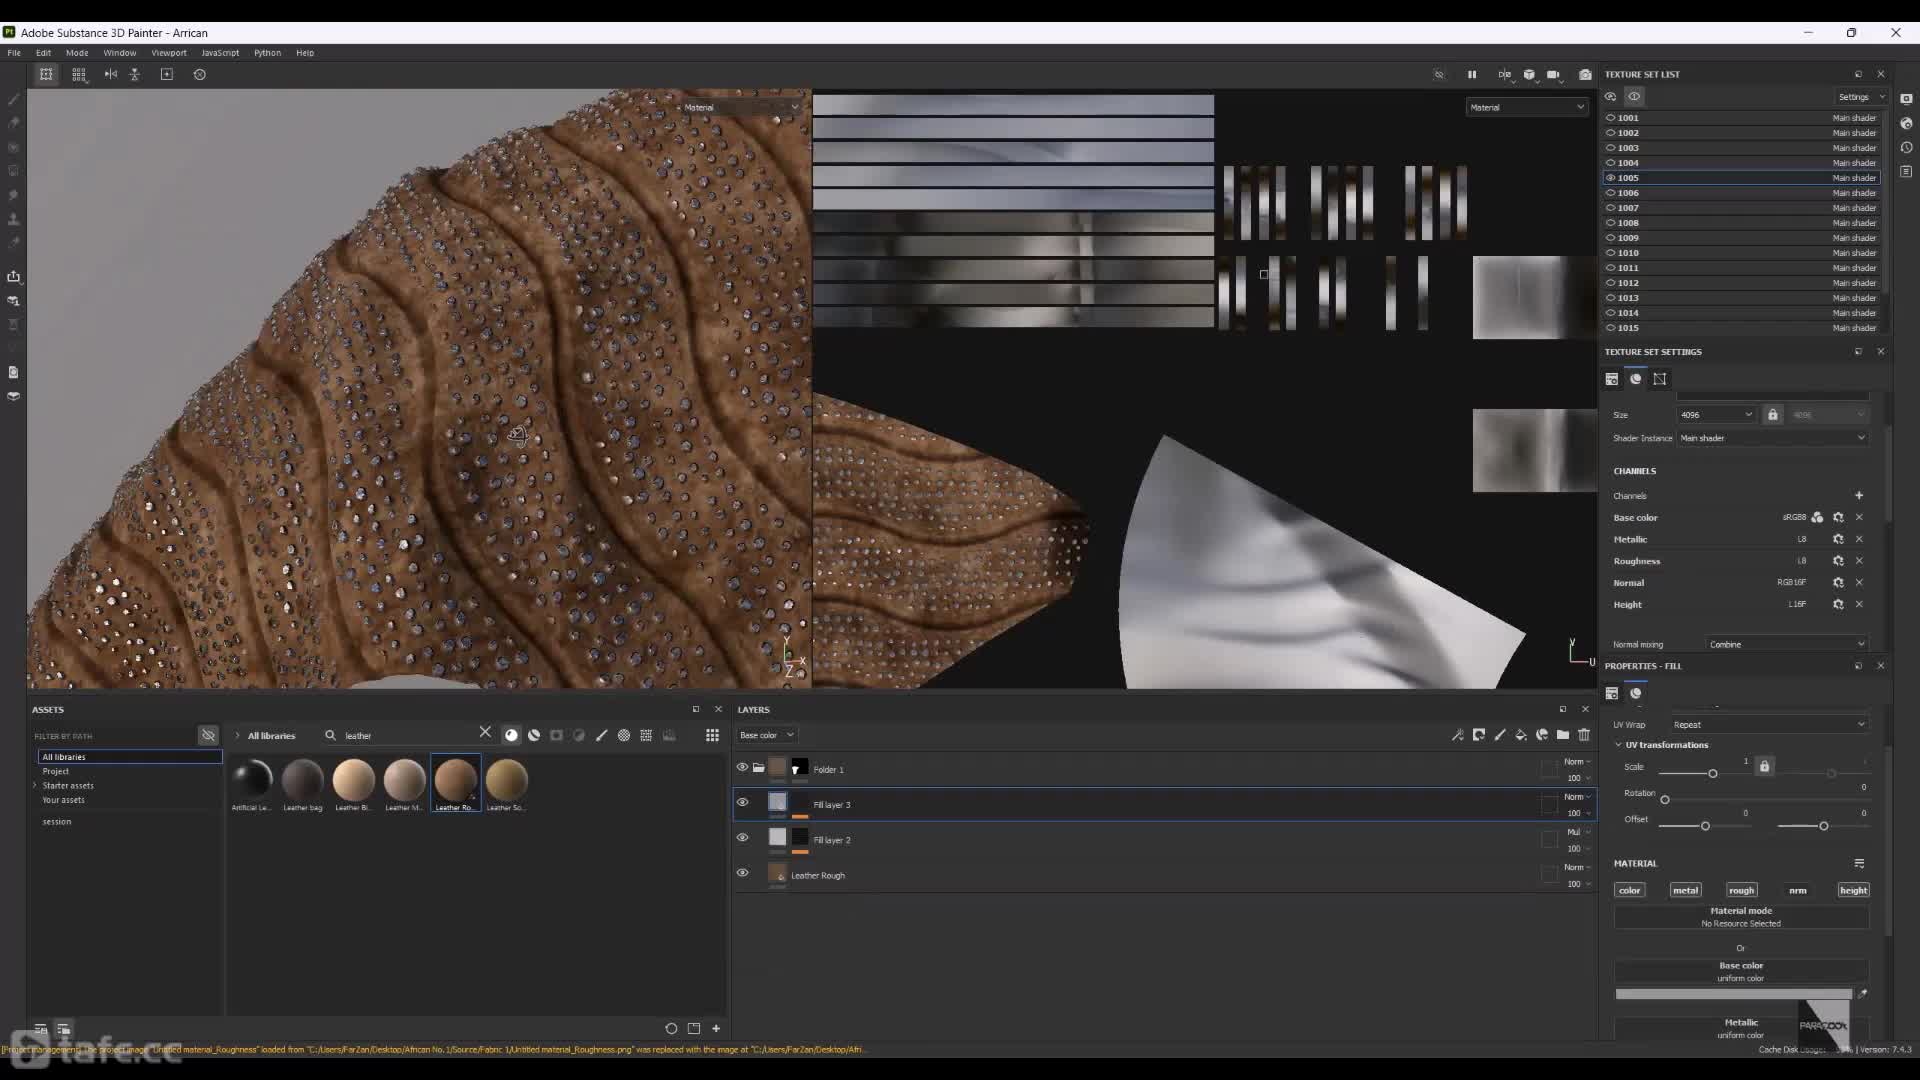The image size is (1920, 1080).
Task: Open the UV Wrap Repeat dropdown
Action: pyautogui.click(x=1769, y=724)
